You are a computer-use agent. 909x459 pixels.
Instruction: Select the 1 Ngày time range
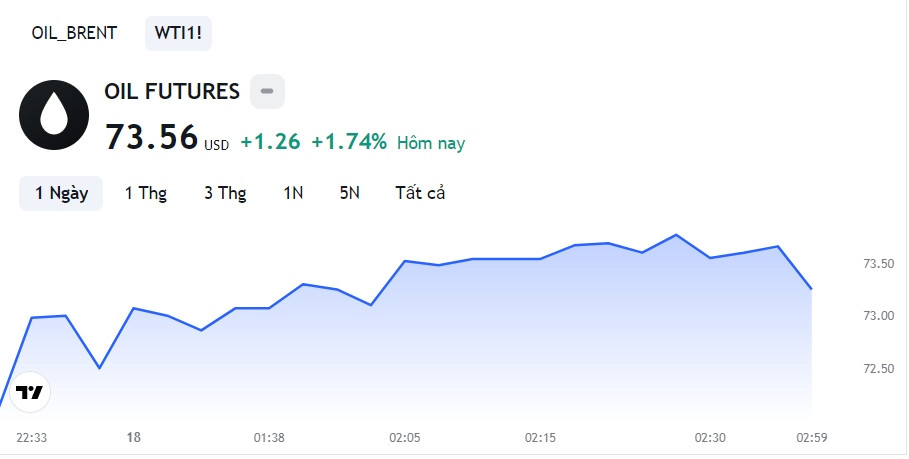[x=61, y=193]
